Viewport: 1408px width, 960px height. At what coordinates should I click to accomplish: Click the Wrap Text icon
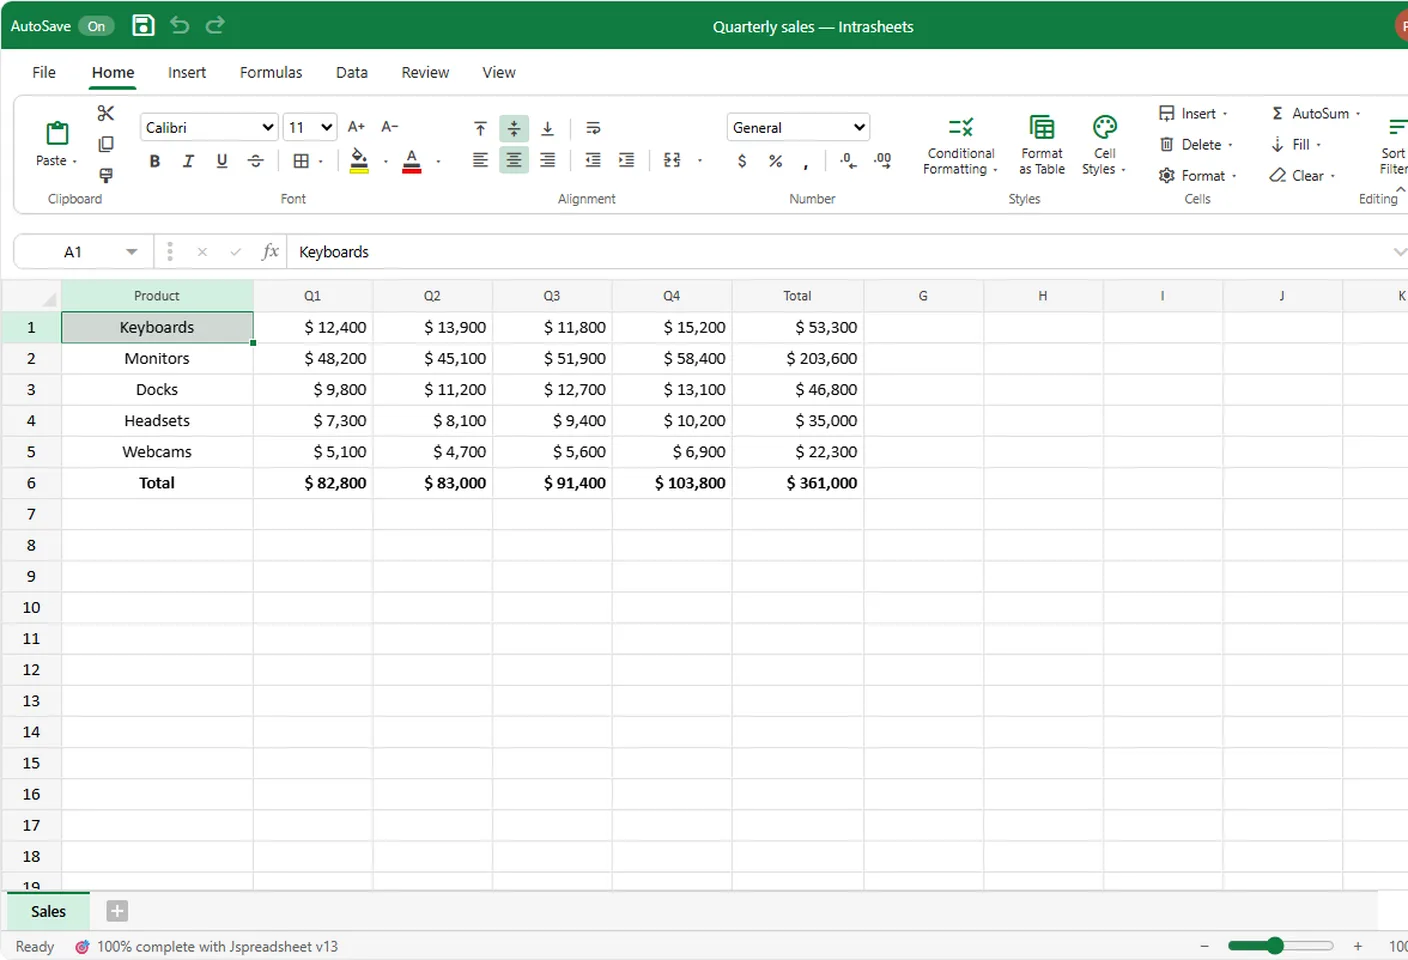coord(593,128)
